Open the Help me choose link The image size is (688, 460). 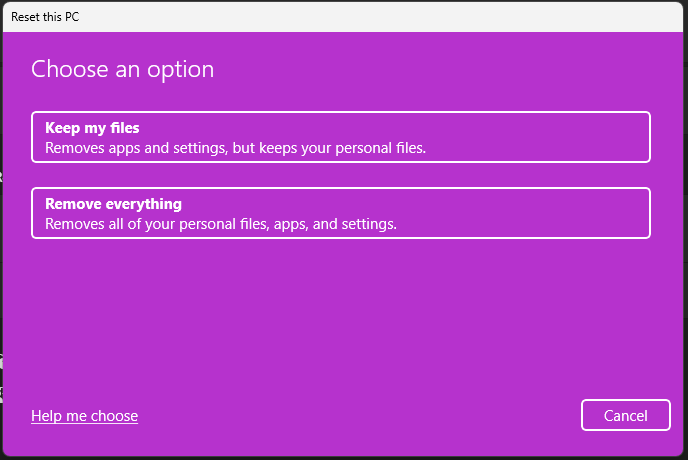coord(84,416)
